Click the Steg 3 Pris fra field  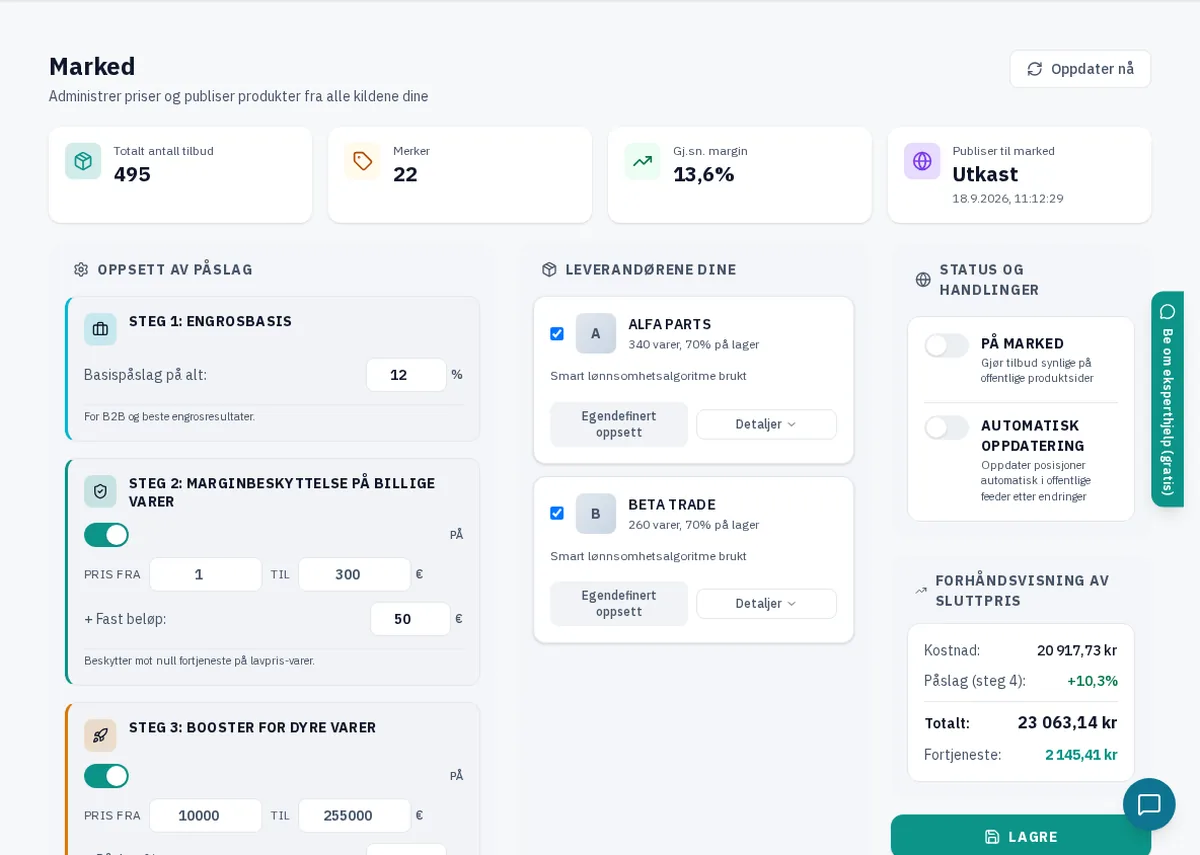coord(206,815)
